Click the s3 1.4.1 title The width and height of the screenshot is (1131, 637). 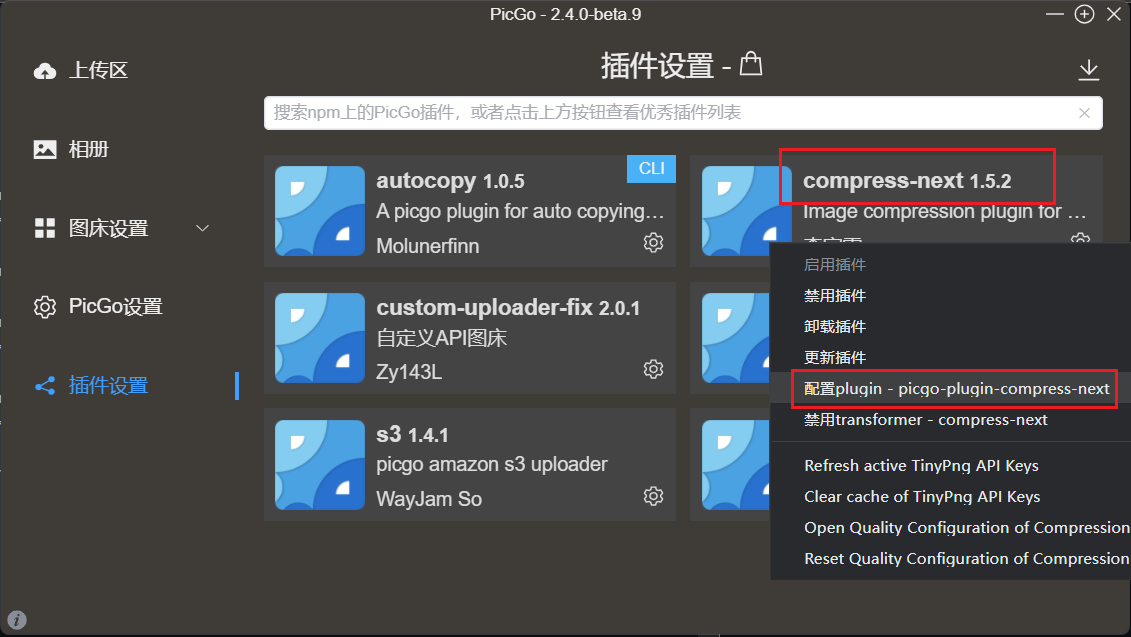pos(412,434)
